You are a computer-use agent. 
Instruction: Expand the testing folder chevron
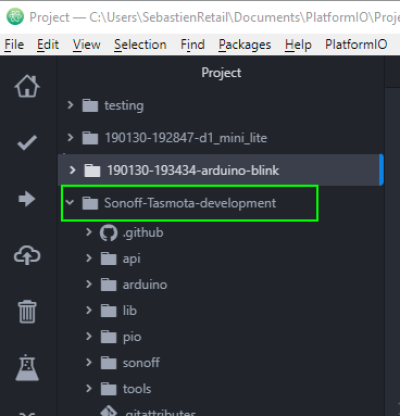pyautogui.click(x=70, y=105)
